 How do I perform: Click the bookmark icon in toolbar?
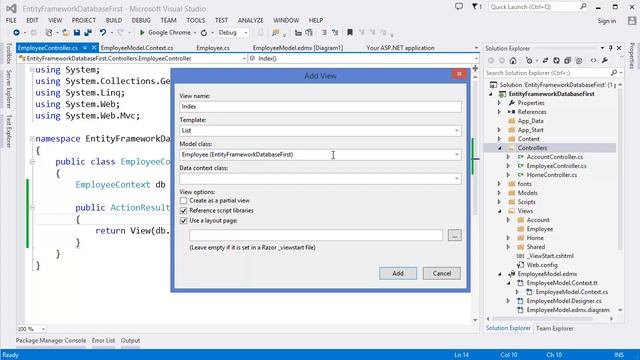pyautogui.click(x=350, y=32)
